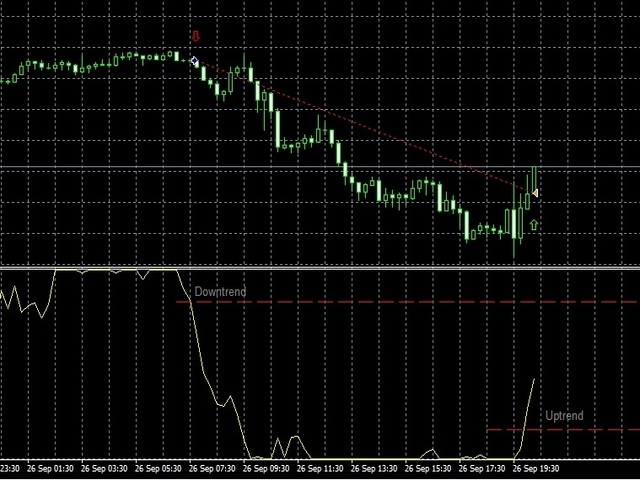Click the 26 Sep 19:30 time label

[x=536, y=469]
